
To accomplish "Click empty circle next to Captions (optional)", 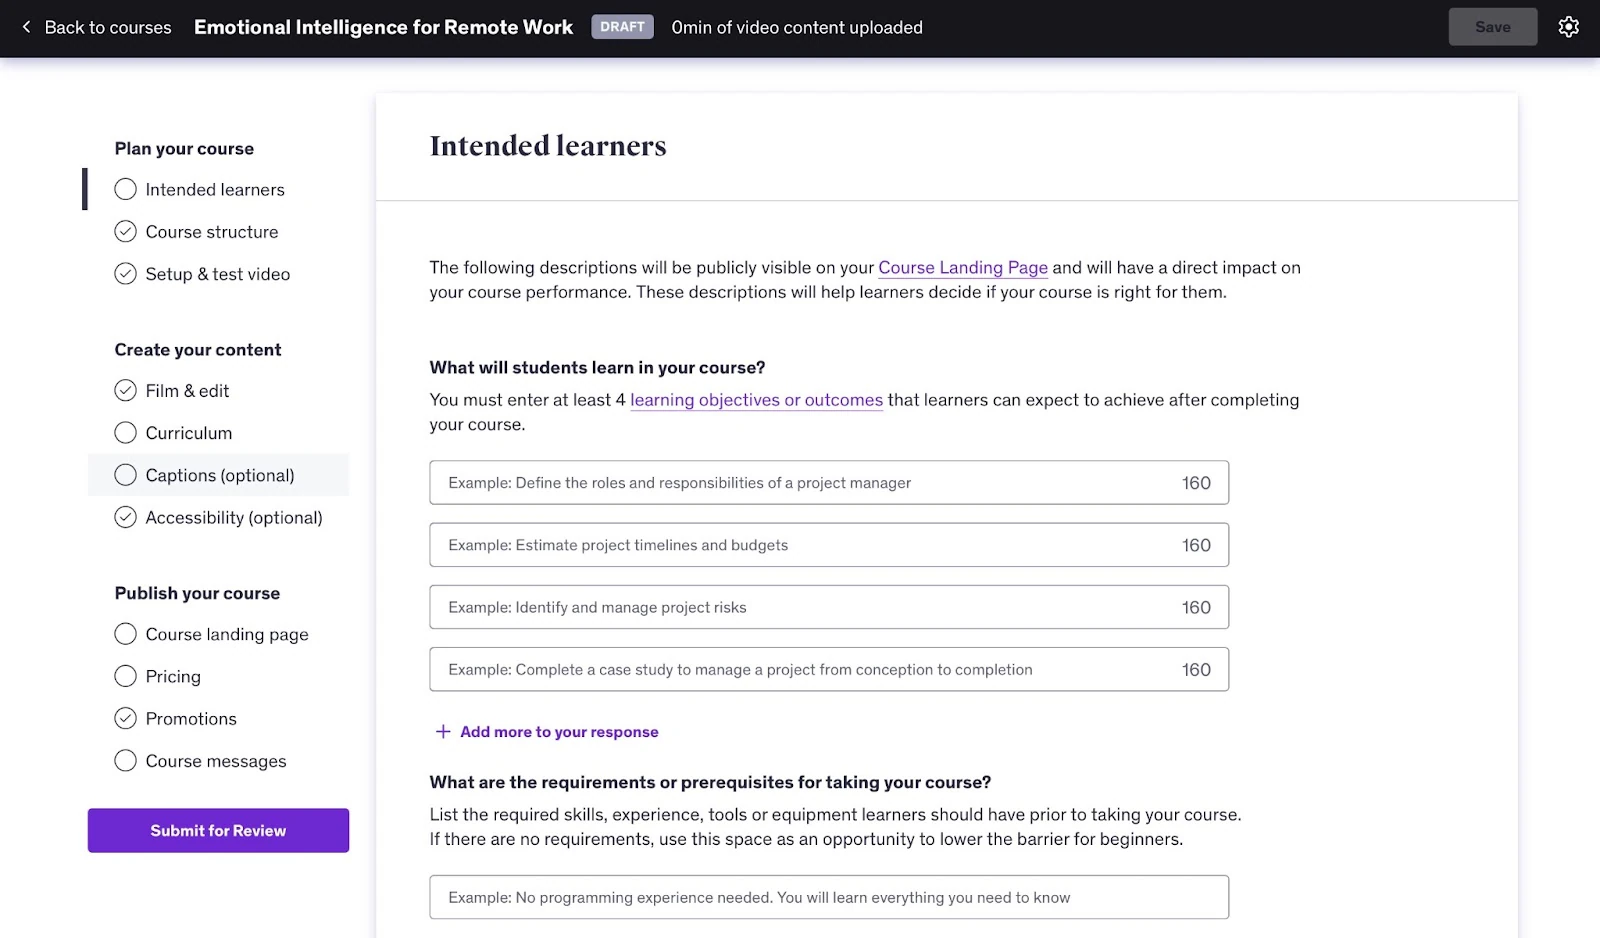I will [125, 475].
